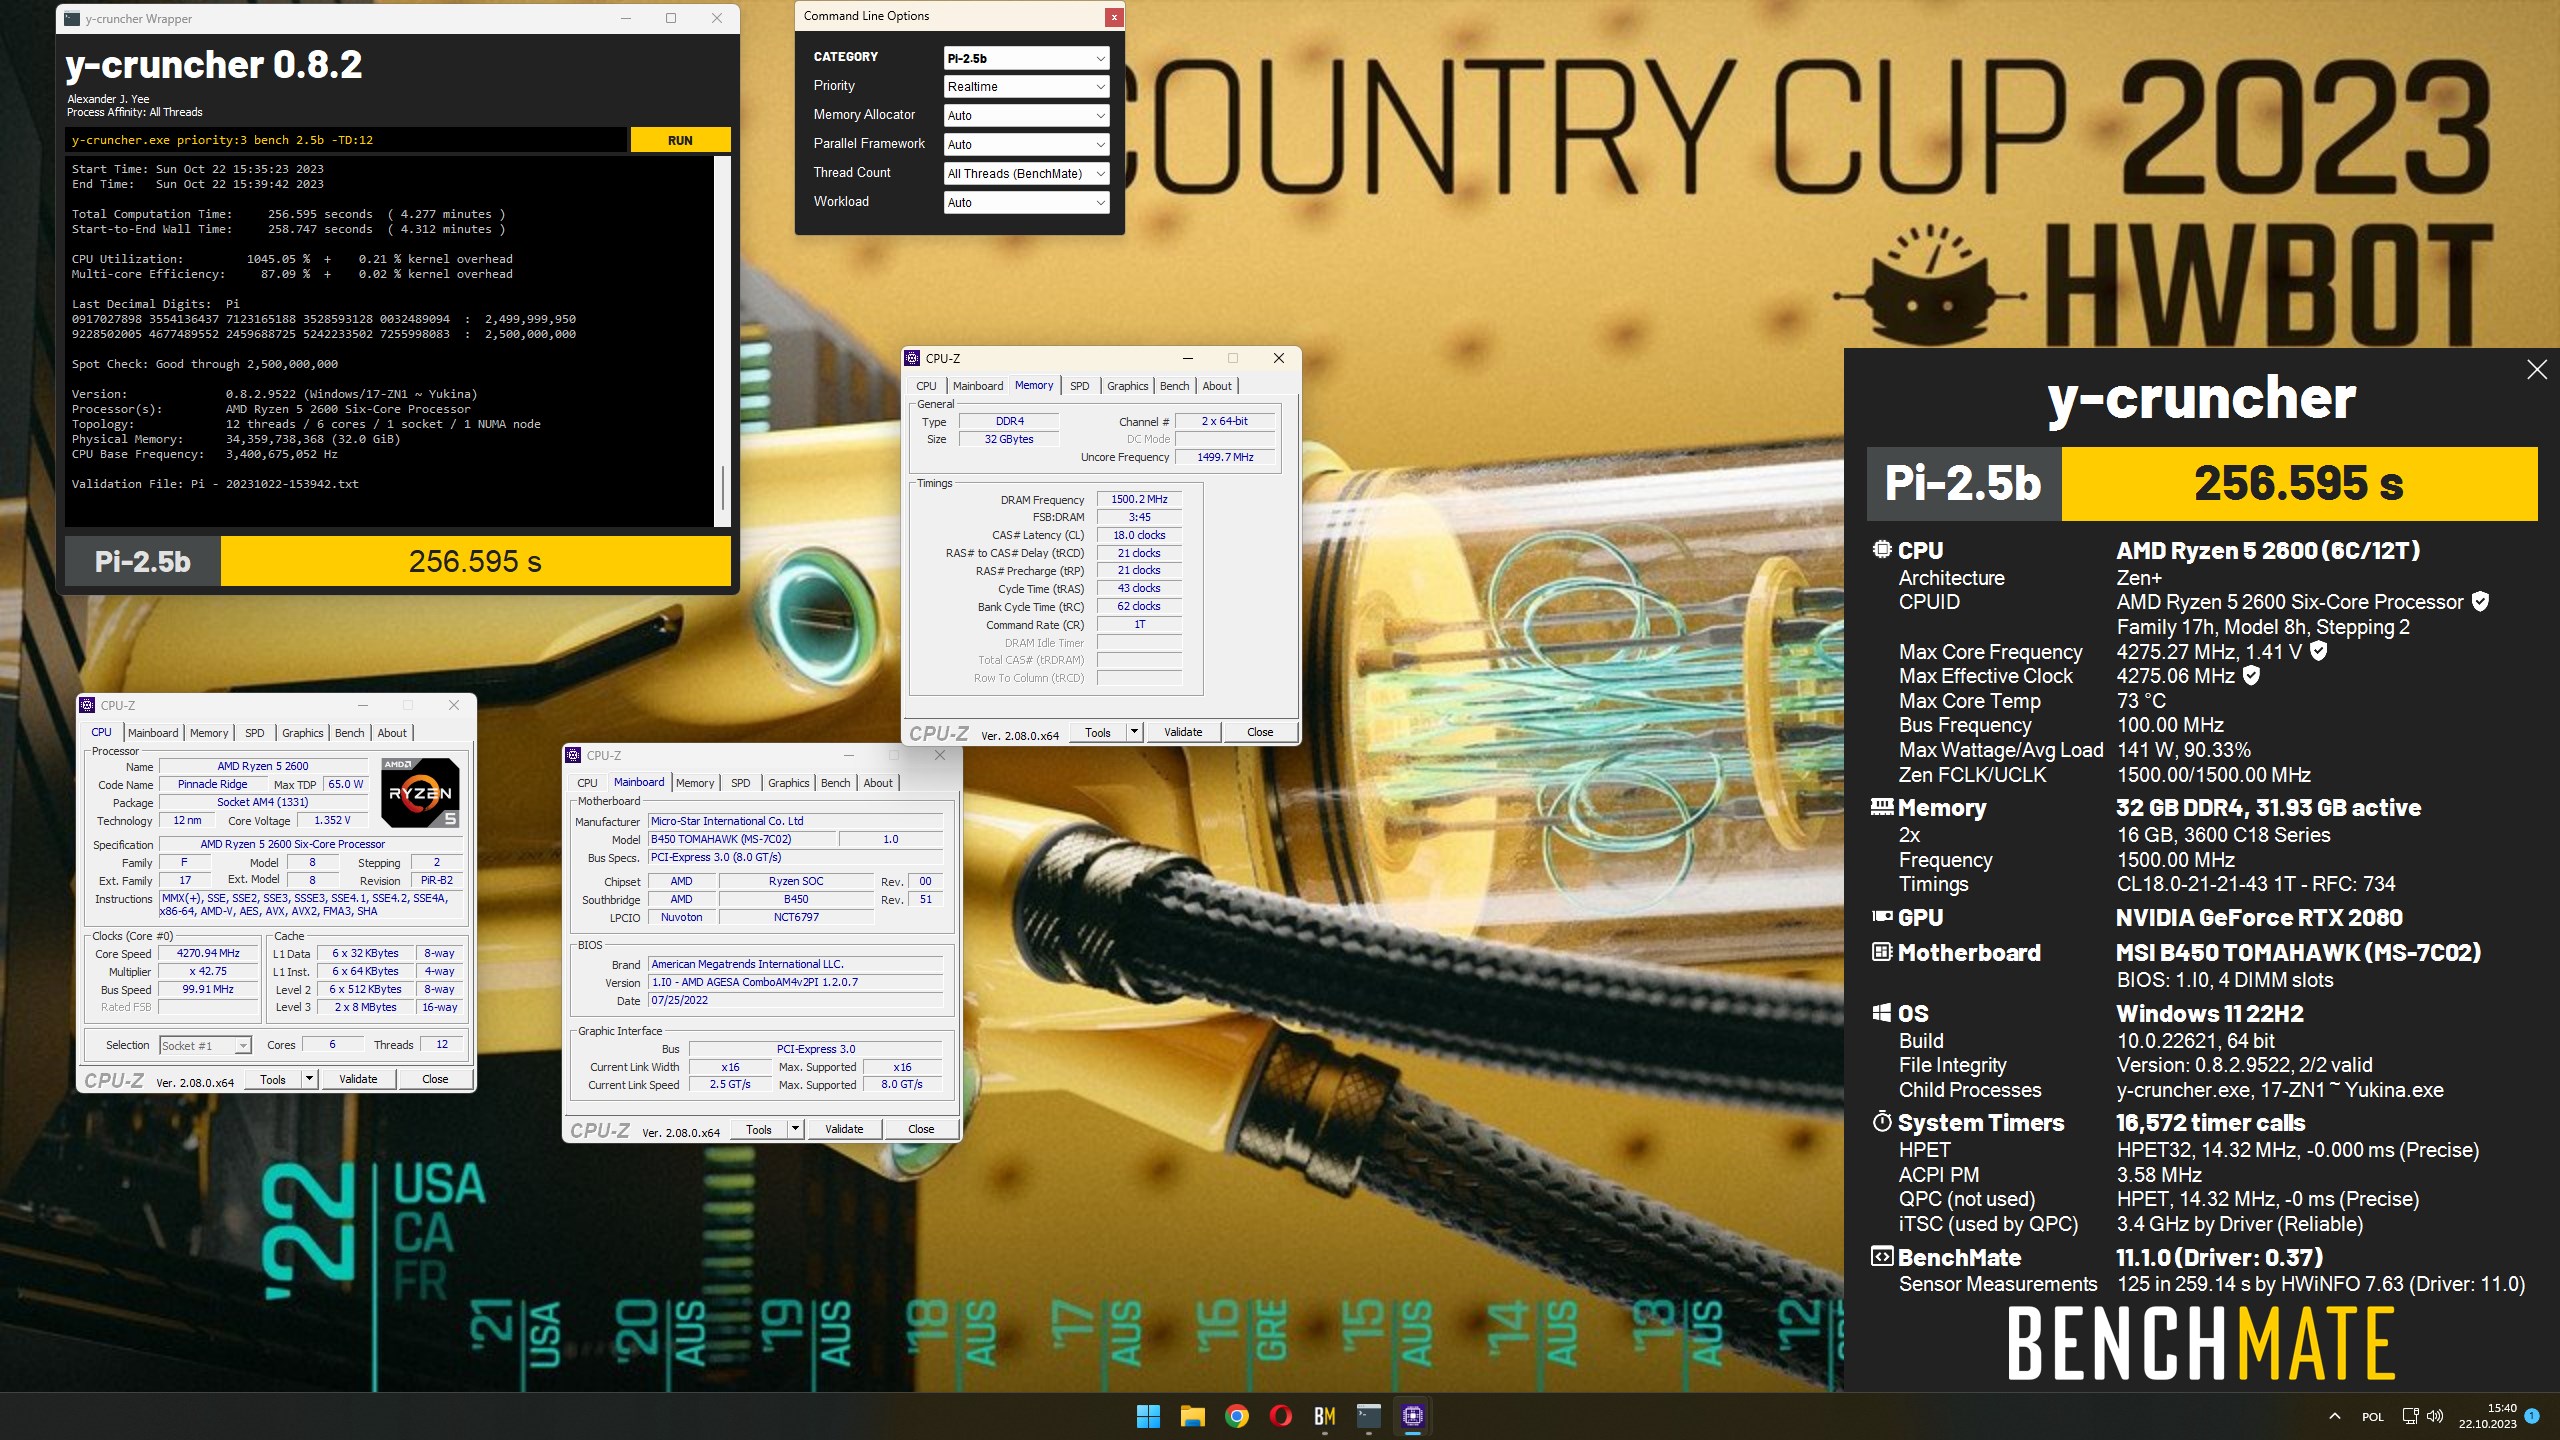2560x1440 pixels.
Task: Open About tab in the Memory CPU-Z window
Action: coord(1217,386)
